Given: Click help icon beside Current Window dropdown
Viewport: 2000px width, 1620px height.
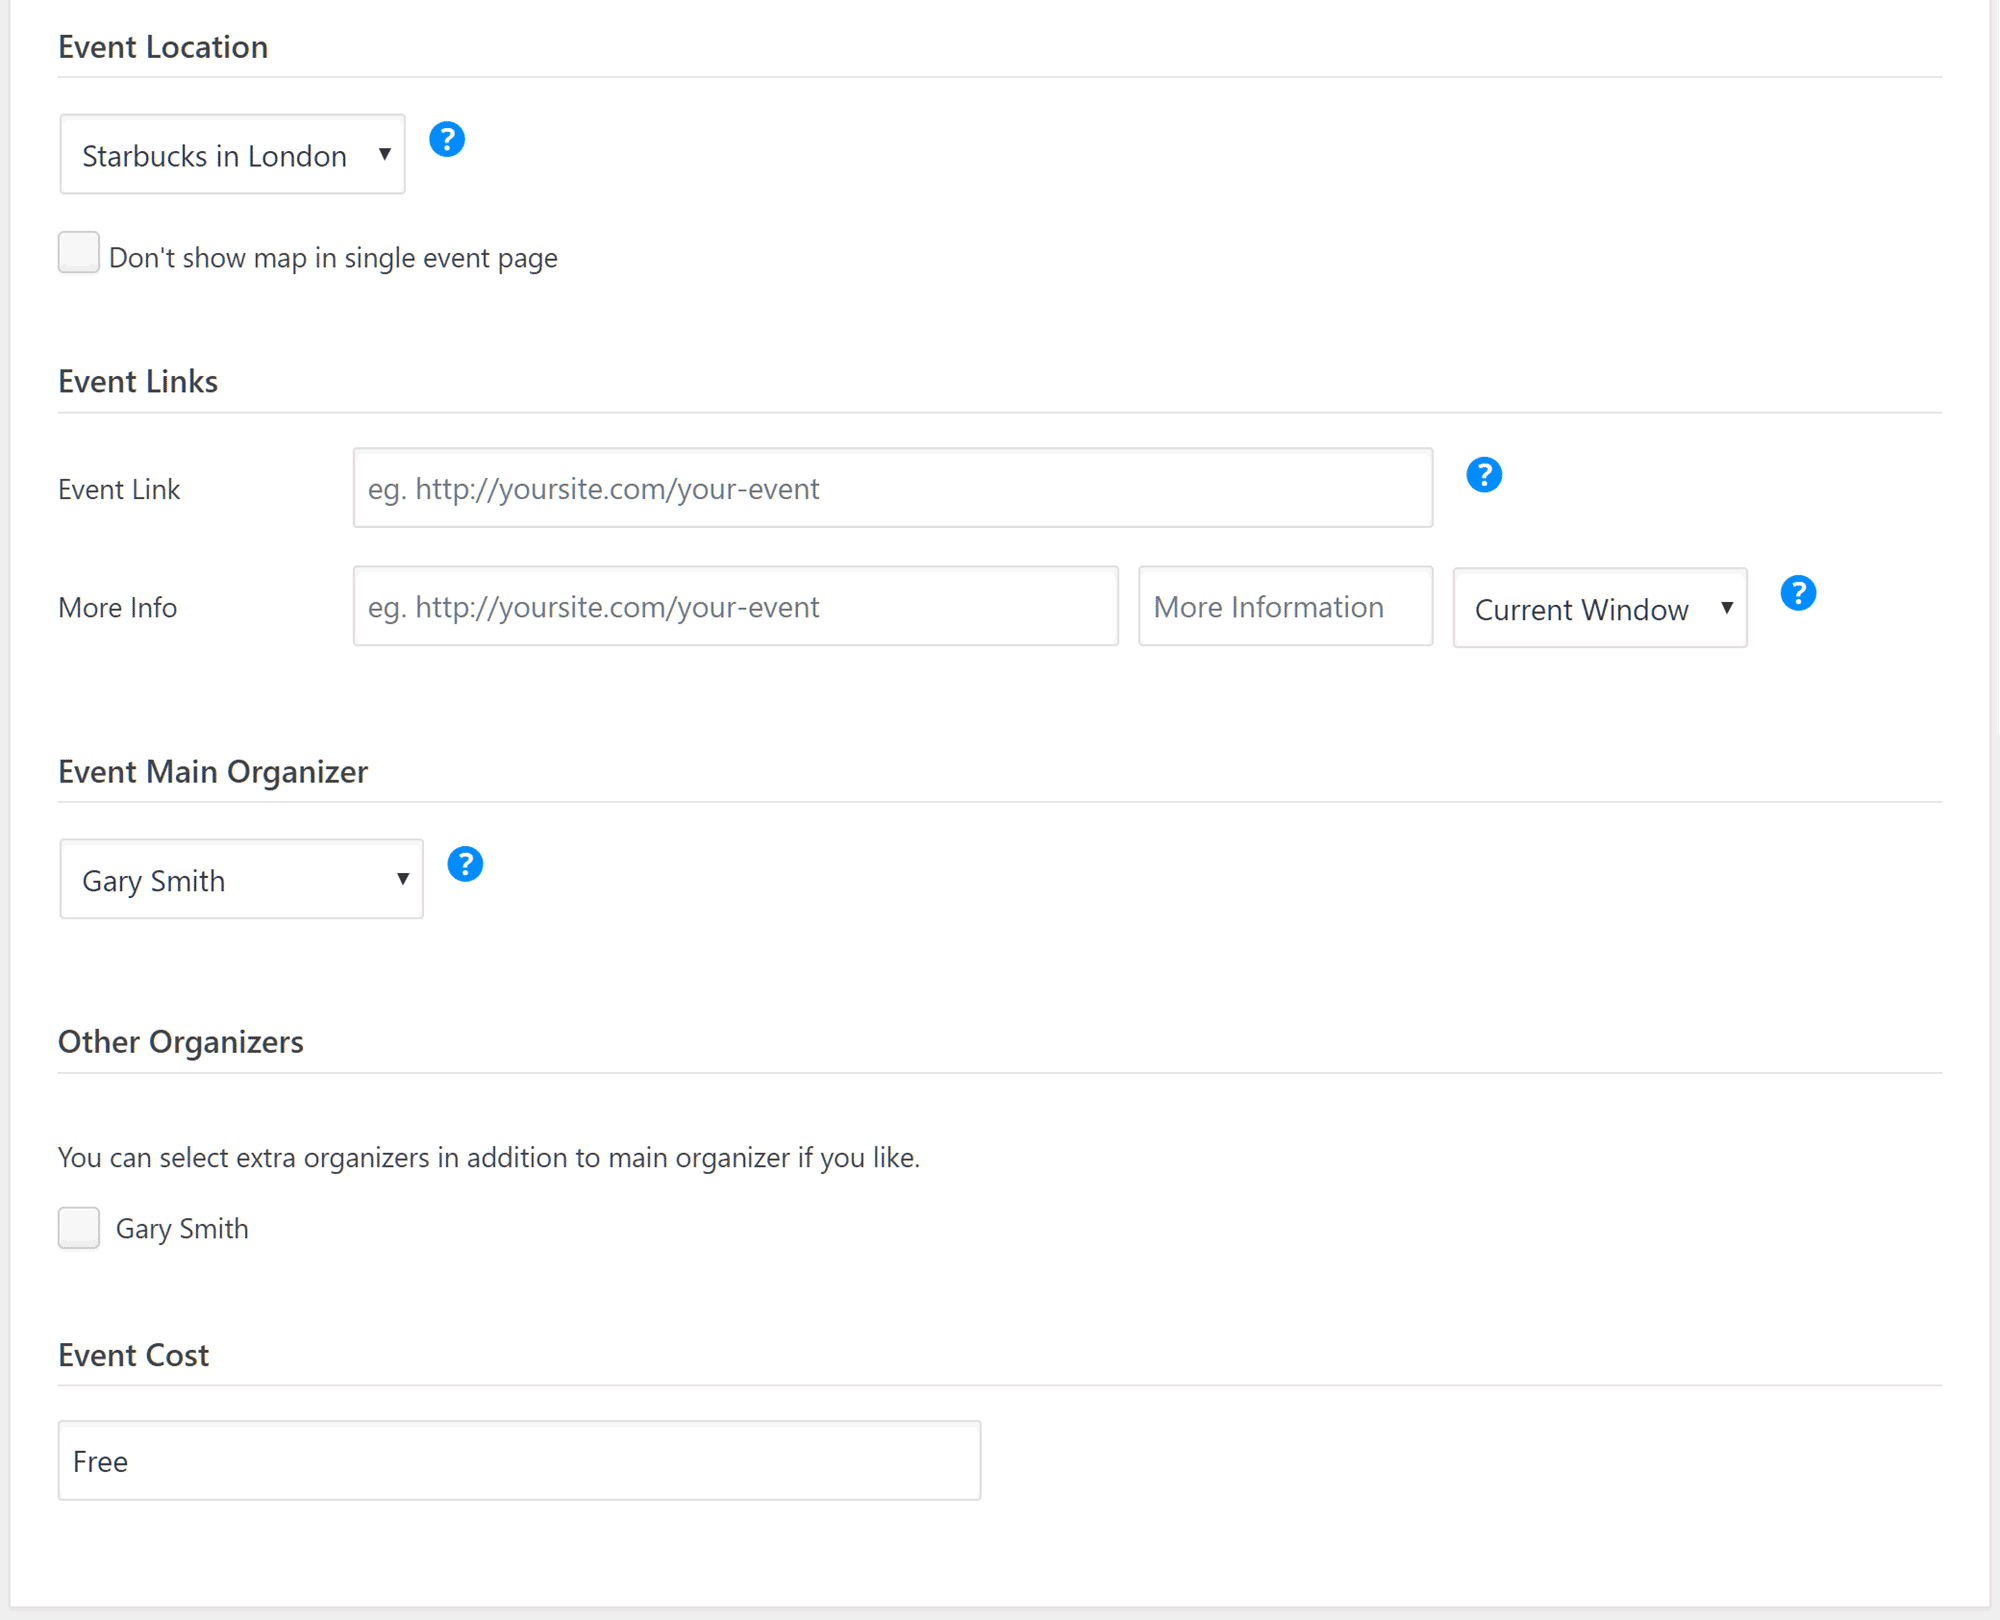Looking at the screenshot, I should (x=1798, y=594).
